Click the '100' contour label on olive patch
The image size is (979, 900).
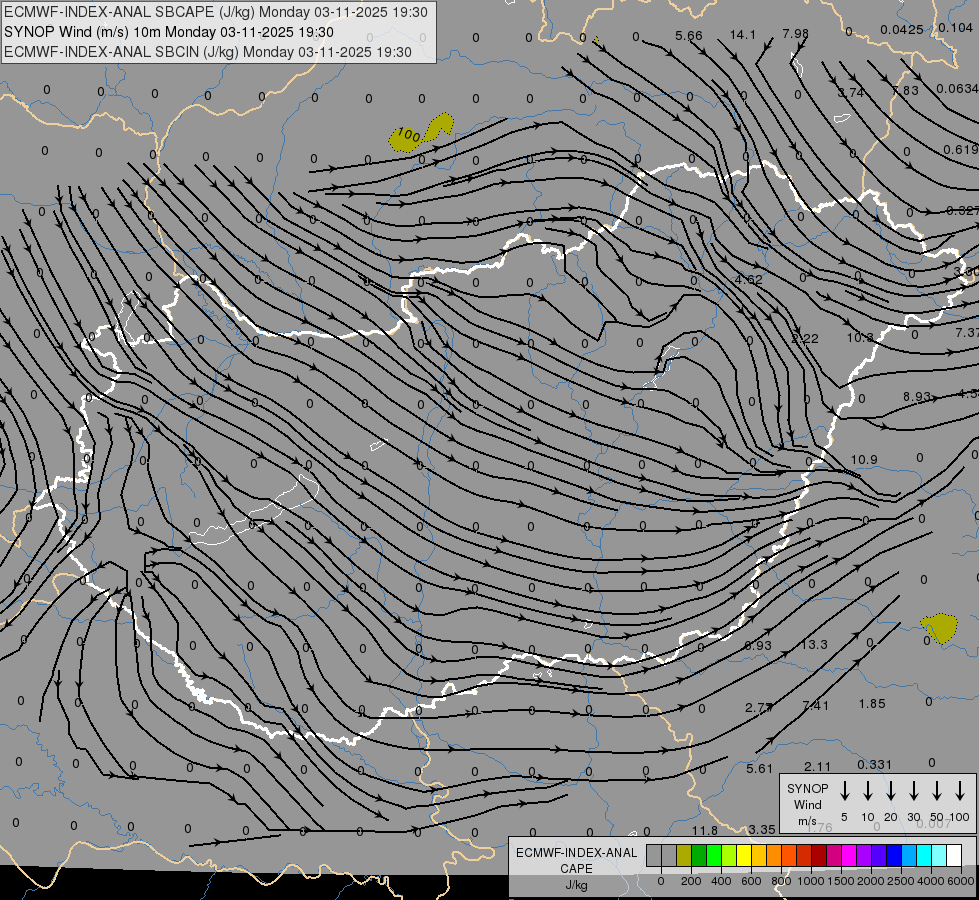[408, 134]
